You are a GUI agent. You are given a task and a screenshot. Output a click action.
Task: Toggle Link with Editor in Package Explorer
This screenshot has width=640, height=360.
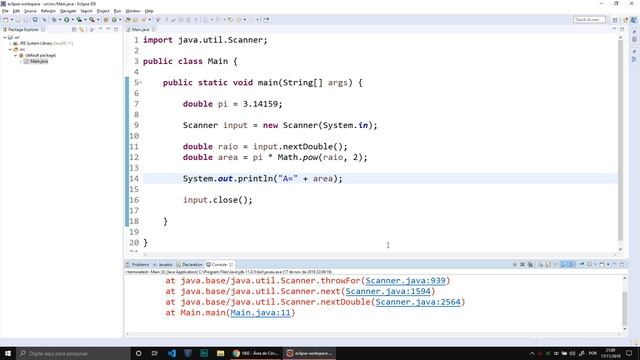[81, 29]
